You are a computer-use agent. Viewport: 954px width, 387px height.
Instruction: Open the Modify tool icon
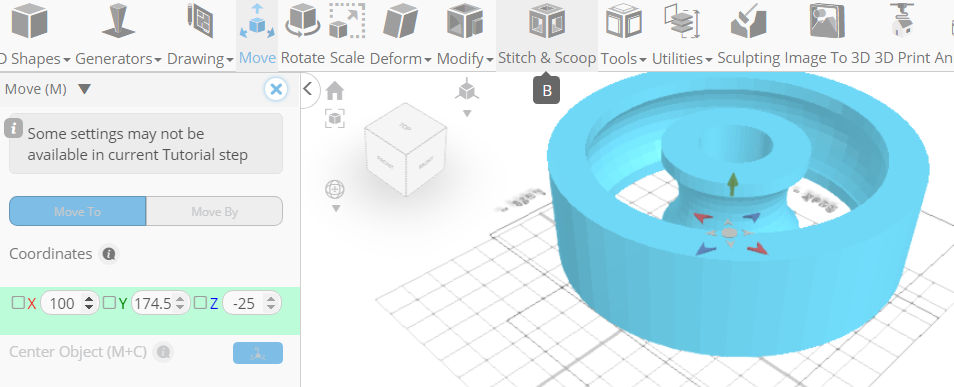(x=465, y=21)
